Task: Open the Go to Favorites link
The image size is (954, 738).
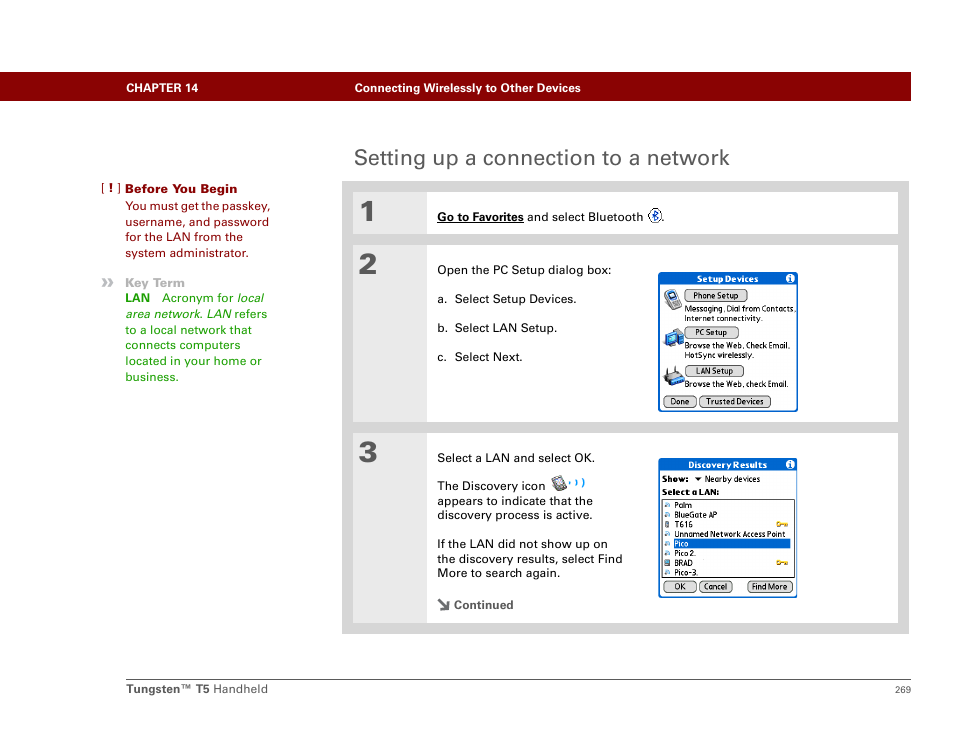Action: pos(480,217)
